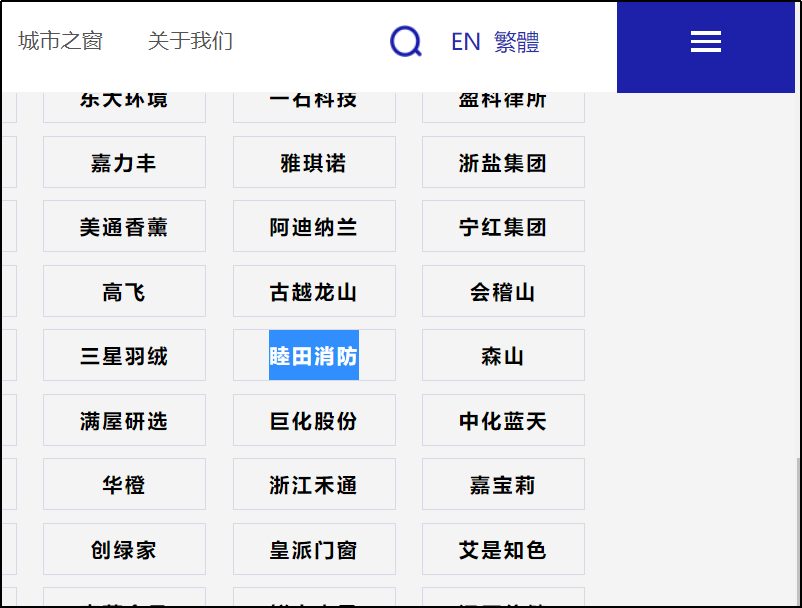Pick the 创绿家 brand box
Screen dimensions: 802x608
(x=124, y=549)
